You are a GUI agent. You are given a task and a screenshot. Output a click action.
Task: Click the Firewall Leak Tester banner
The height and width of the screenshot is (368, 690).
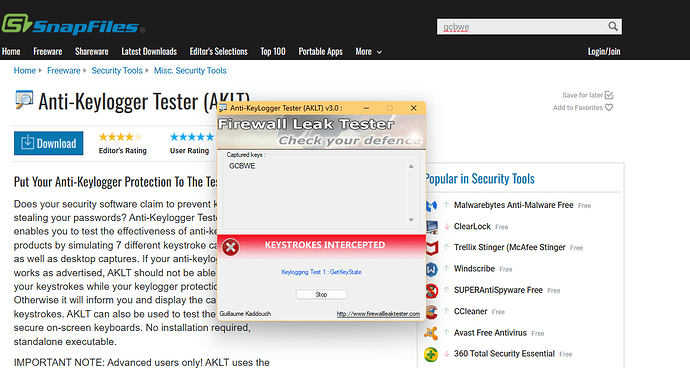(x=322, y=132)
